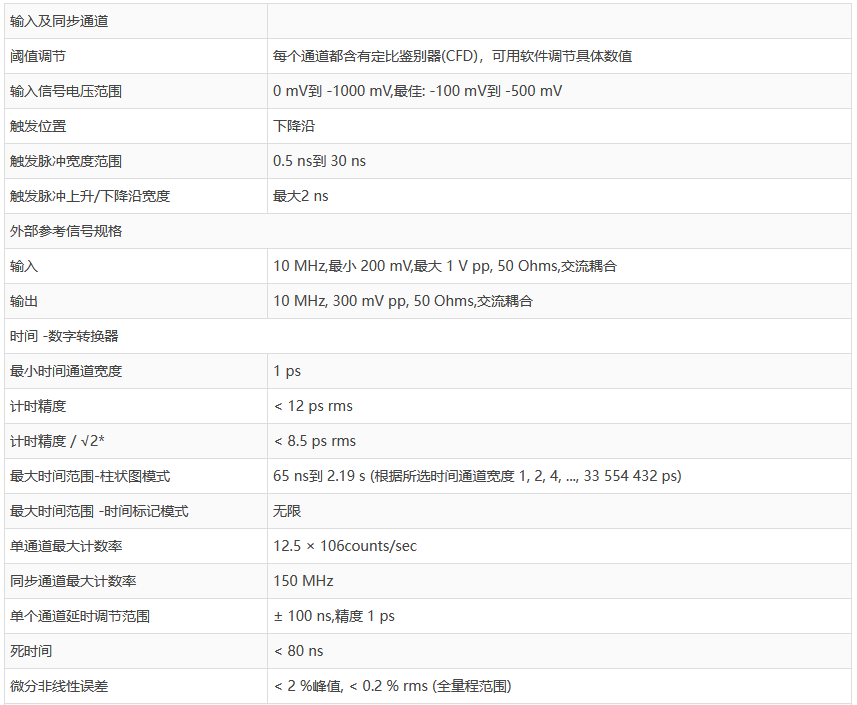Click the < 12 ps rms value

tap(313, 406)
